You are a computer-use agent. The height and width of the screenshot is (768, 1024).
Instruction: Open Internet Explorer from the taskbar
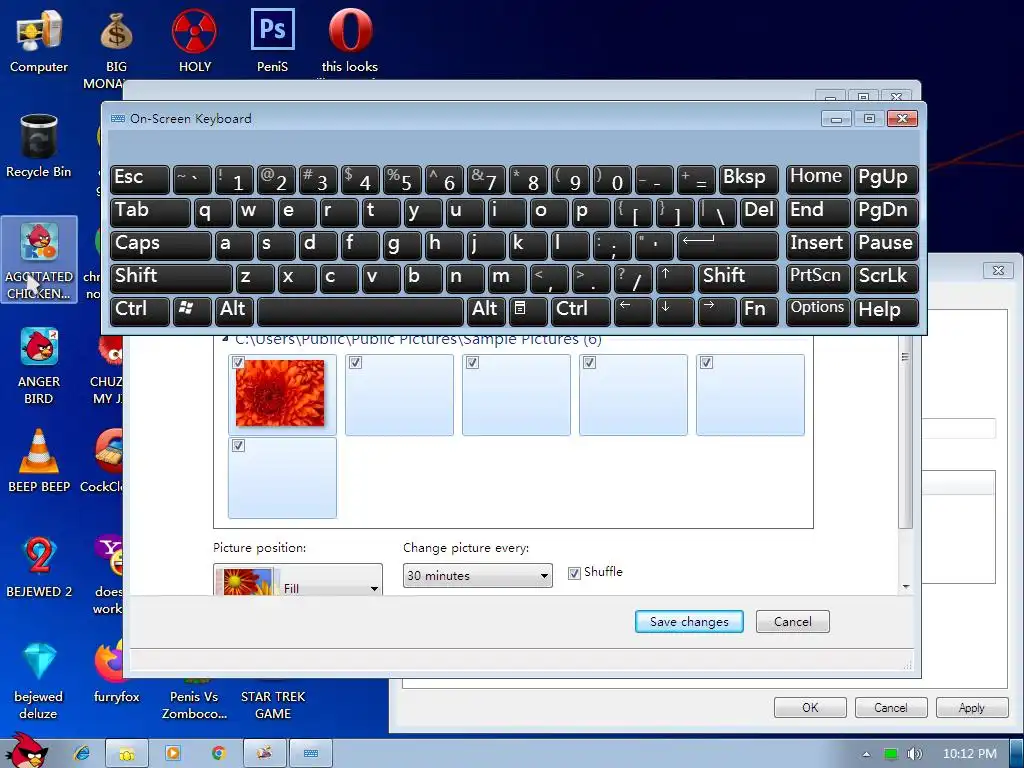[x=82, y=754]
